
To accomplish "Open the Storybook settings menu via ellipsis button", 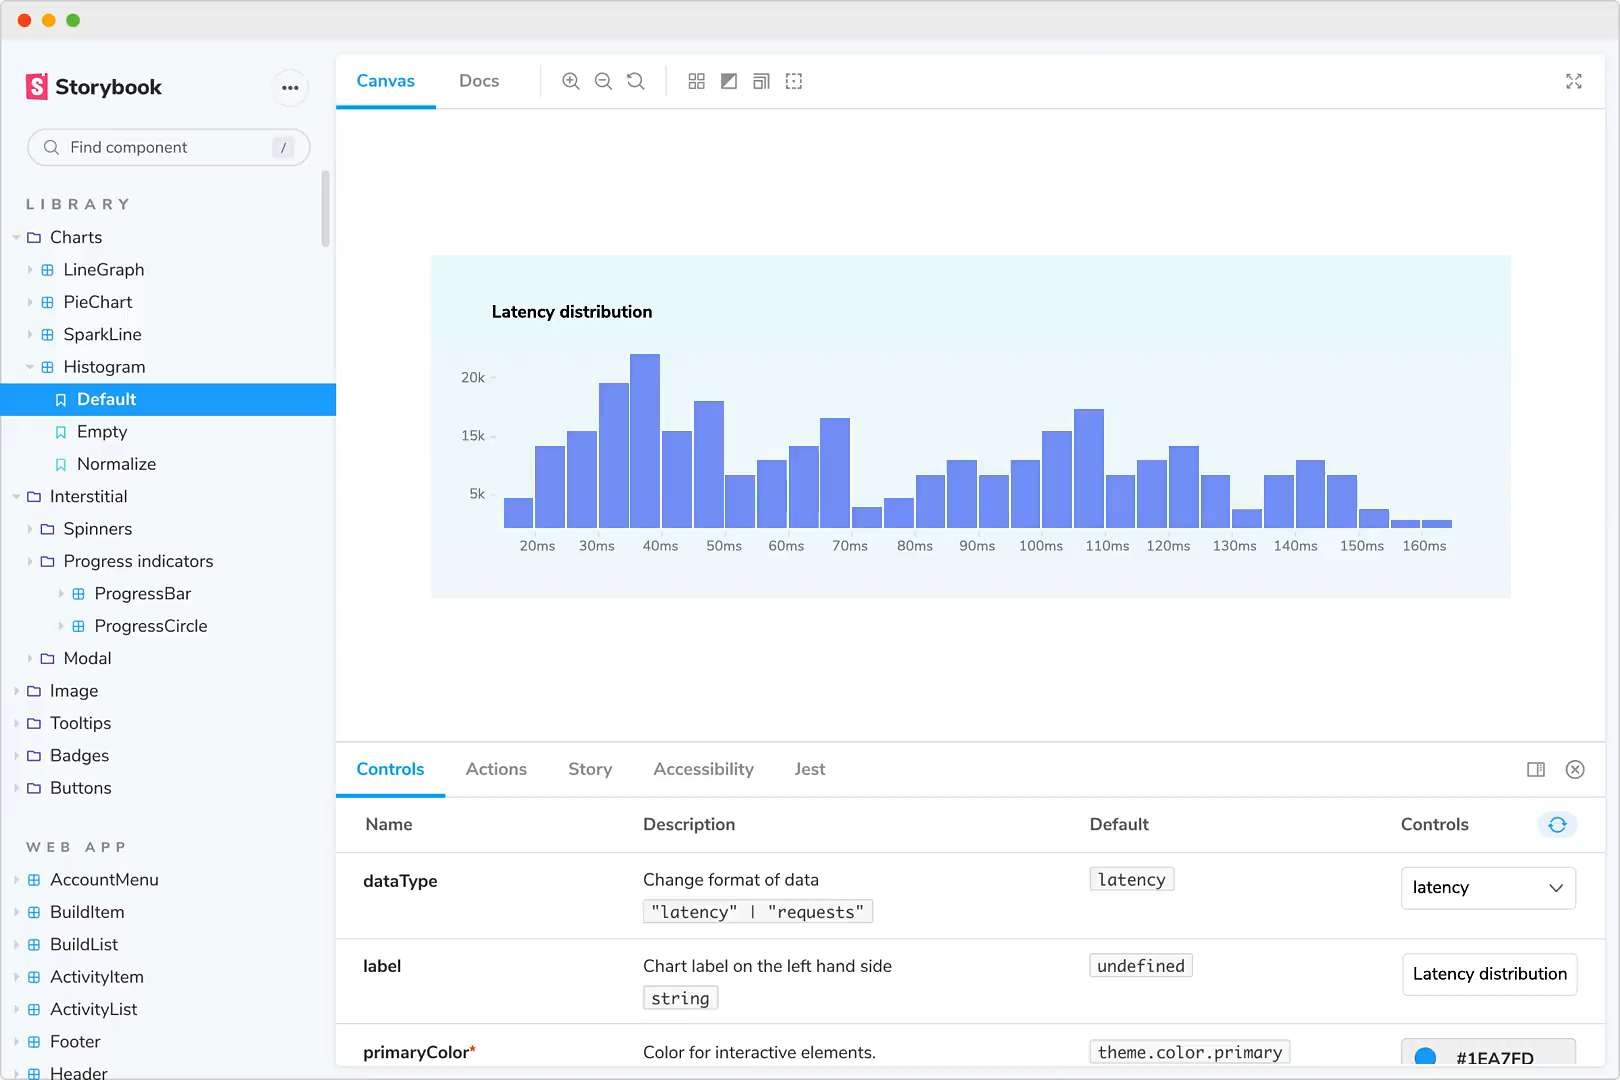I will click(x=290, y=88).
